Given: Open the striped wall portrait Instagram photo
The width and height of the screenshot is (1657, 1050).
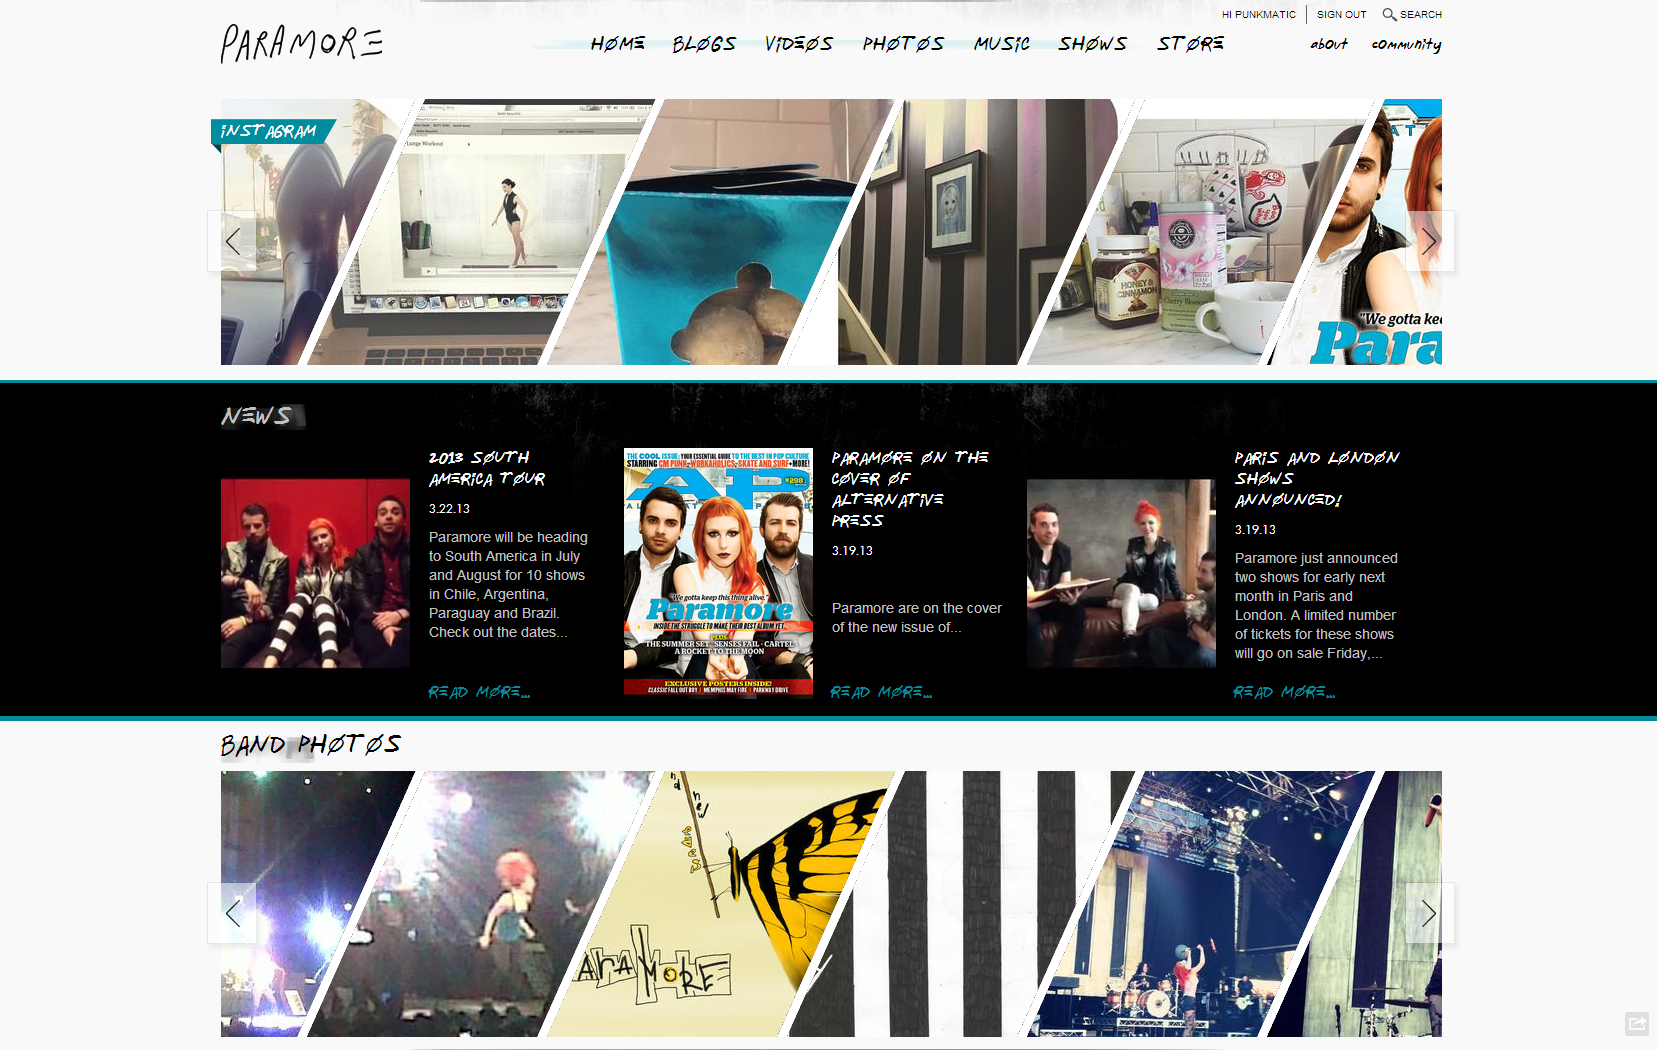Looking at the screenshot, I should tap(960, 232).
